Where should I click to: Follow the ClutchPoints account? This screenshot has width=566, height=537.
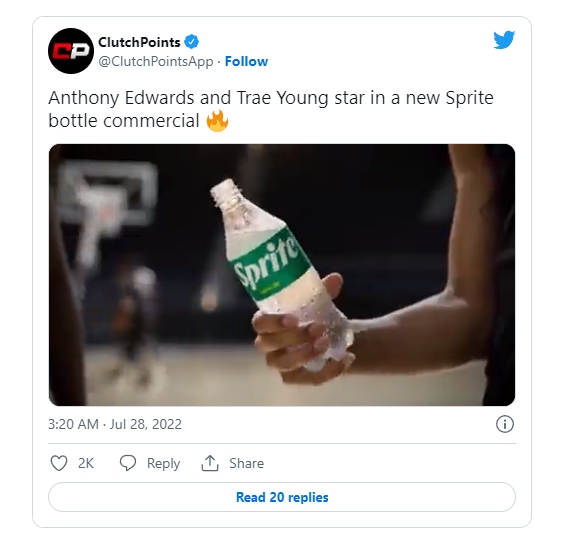tap(247, 61)
